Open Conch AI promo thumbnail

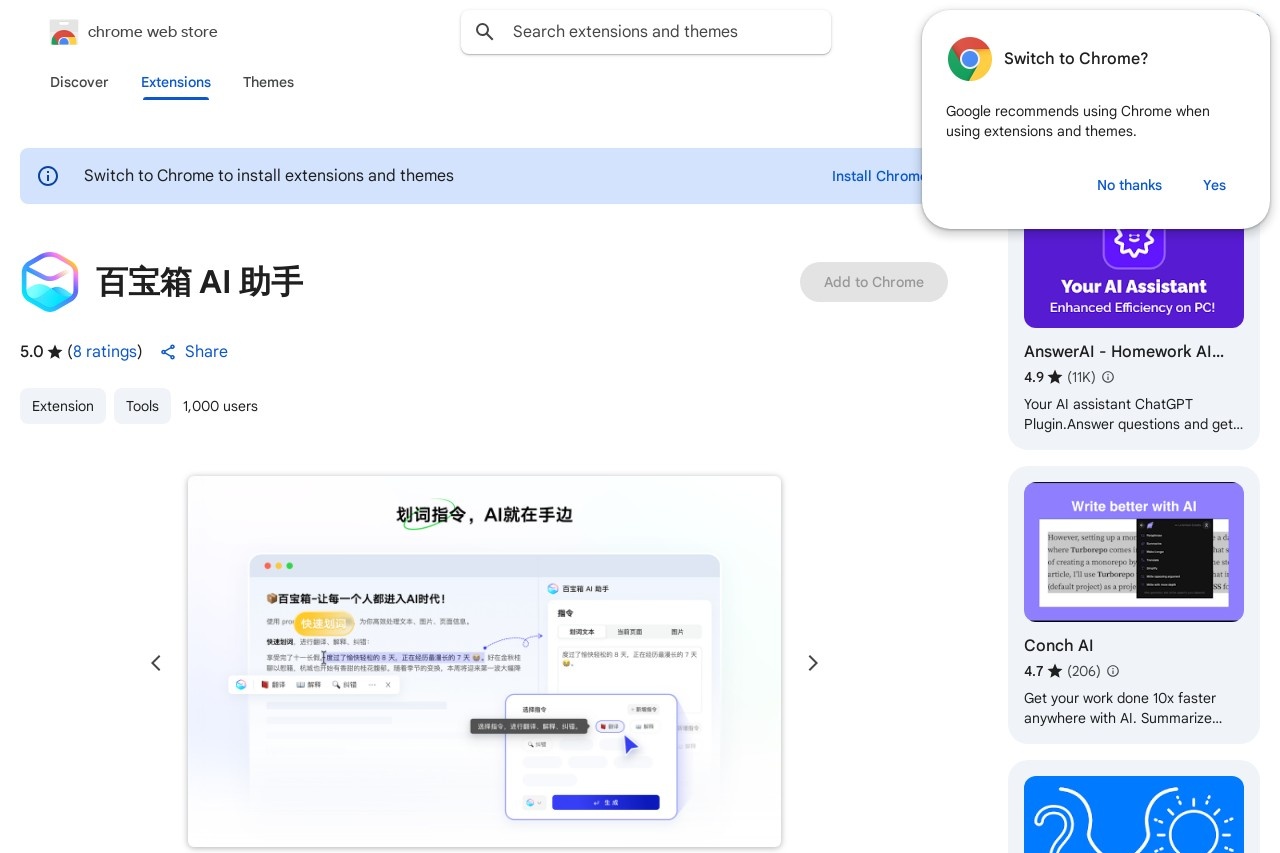tap(1134, 552)
